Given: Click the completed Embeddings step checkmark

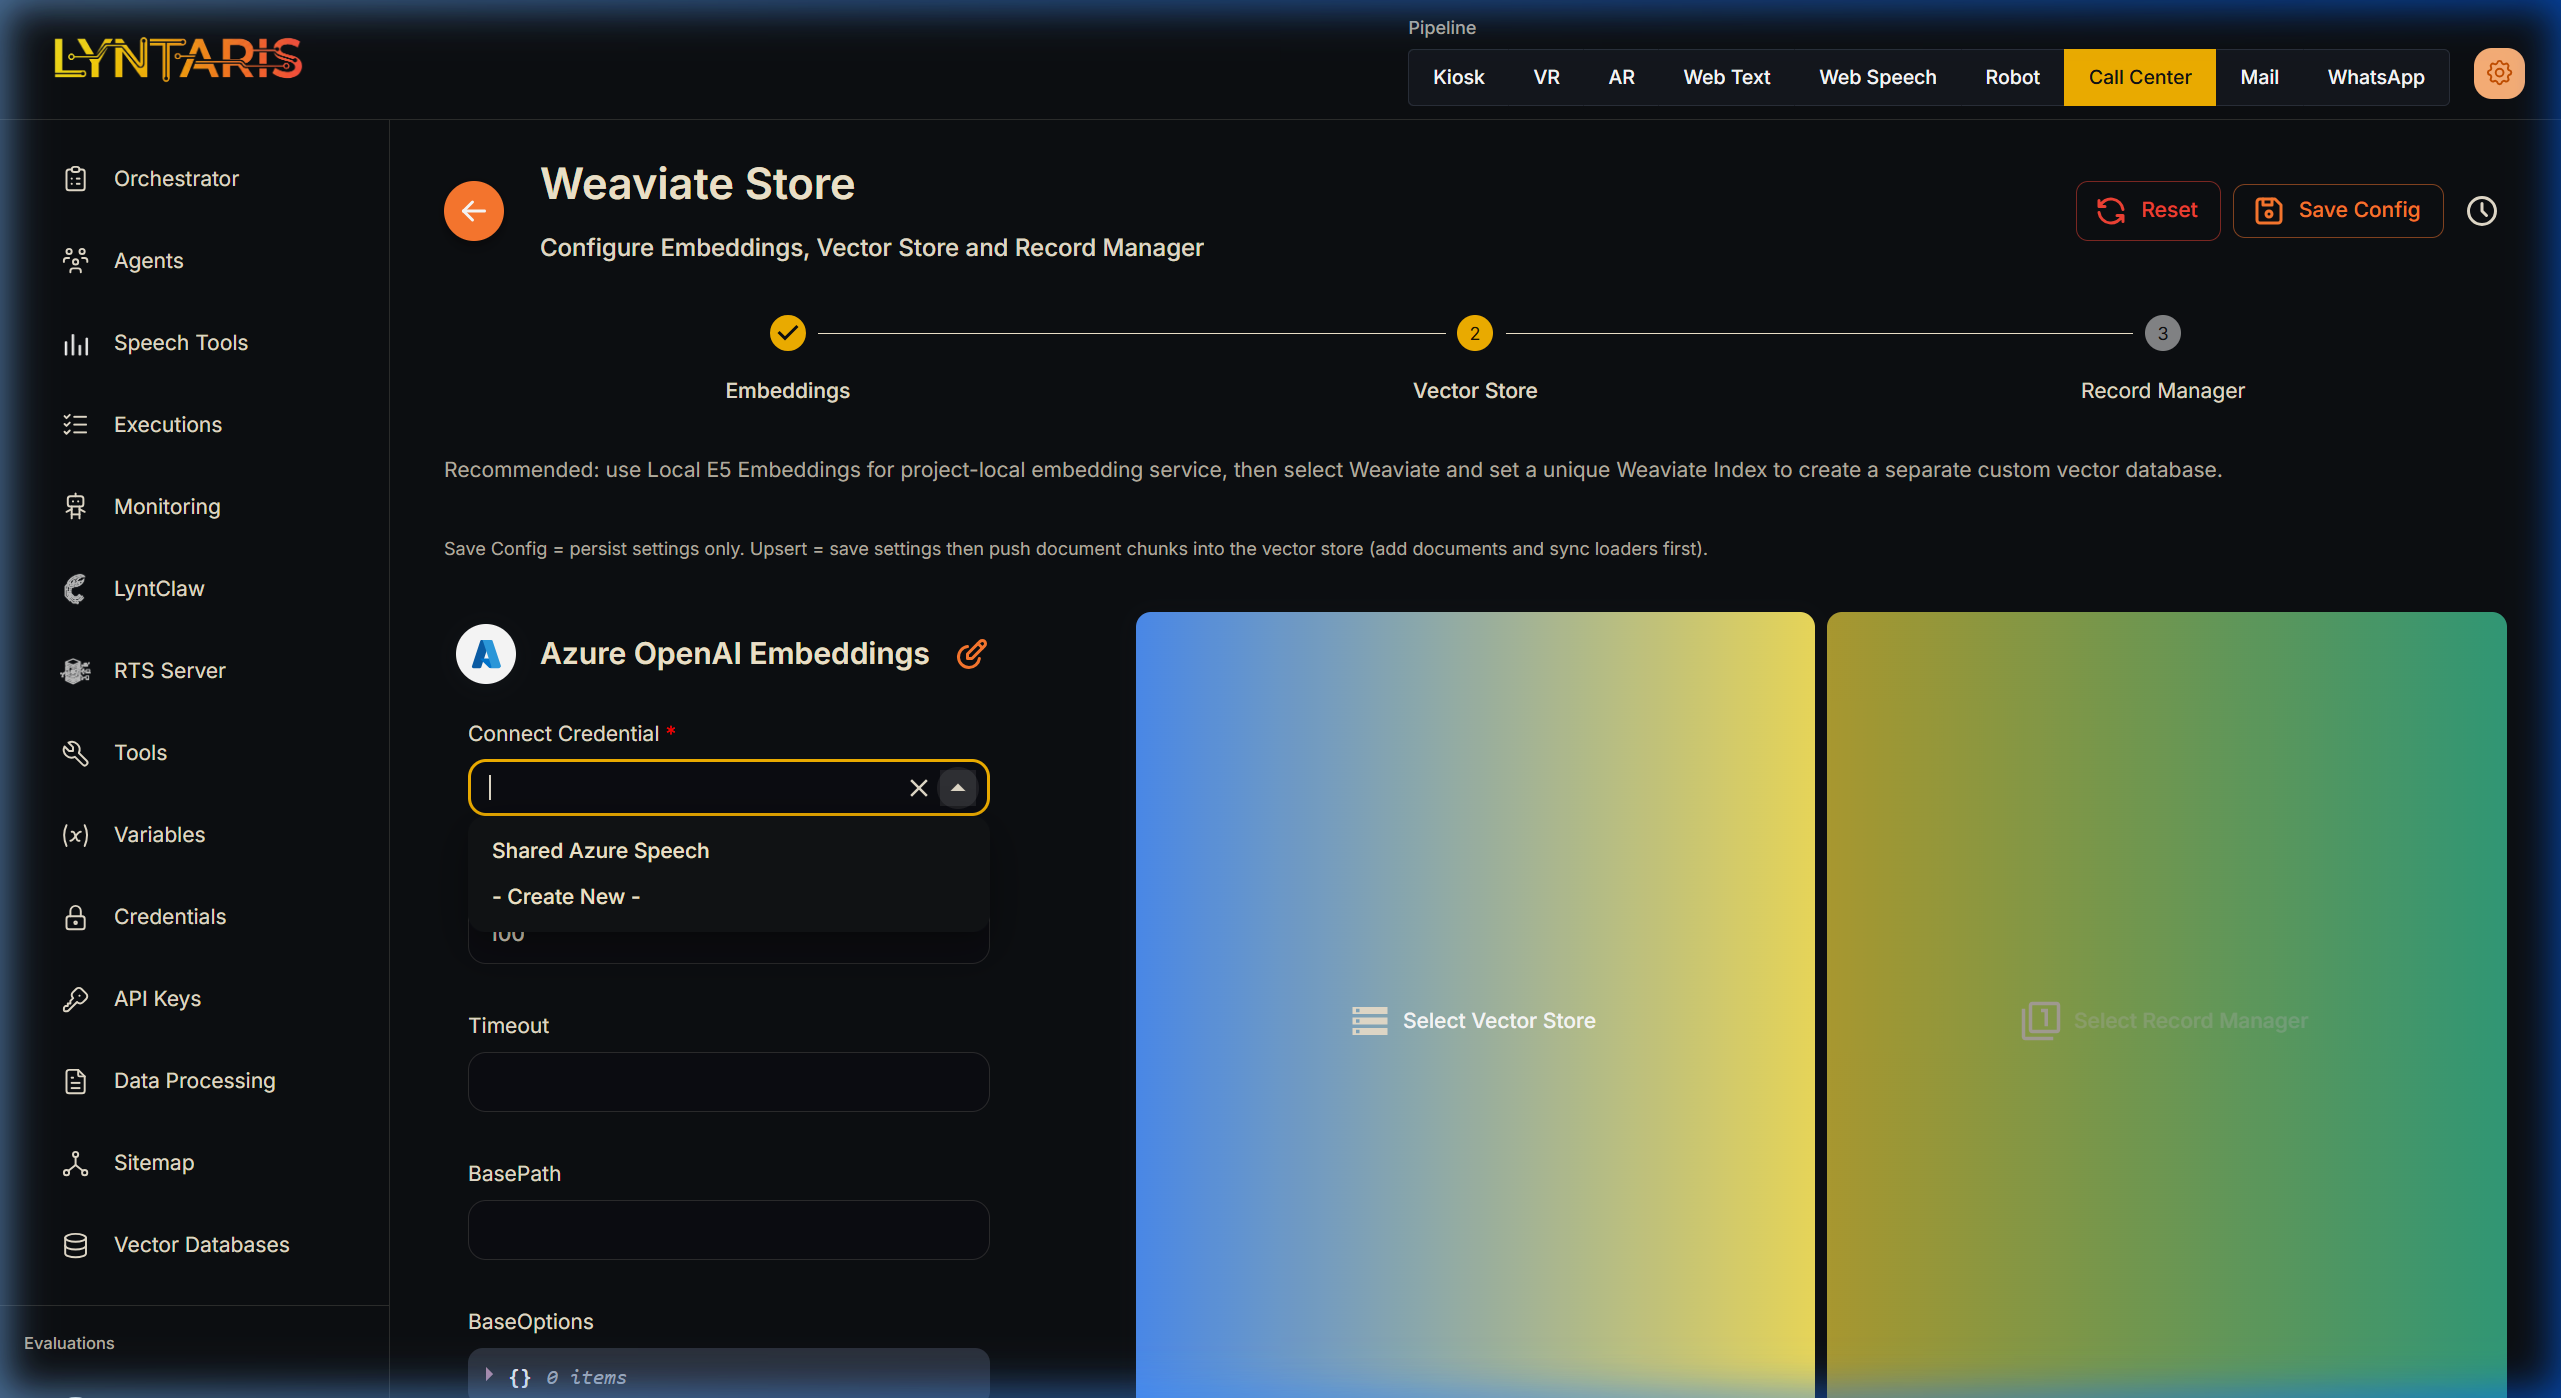Looking at the screenshot, I should (788, 333).
